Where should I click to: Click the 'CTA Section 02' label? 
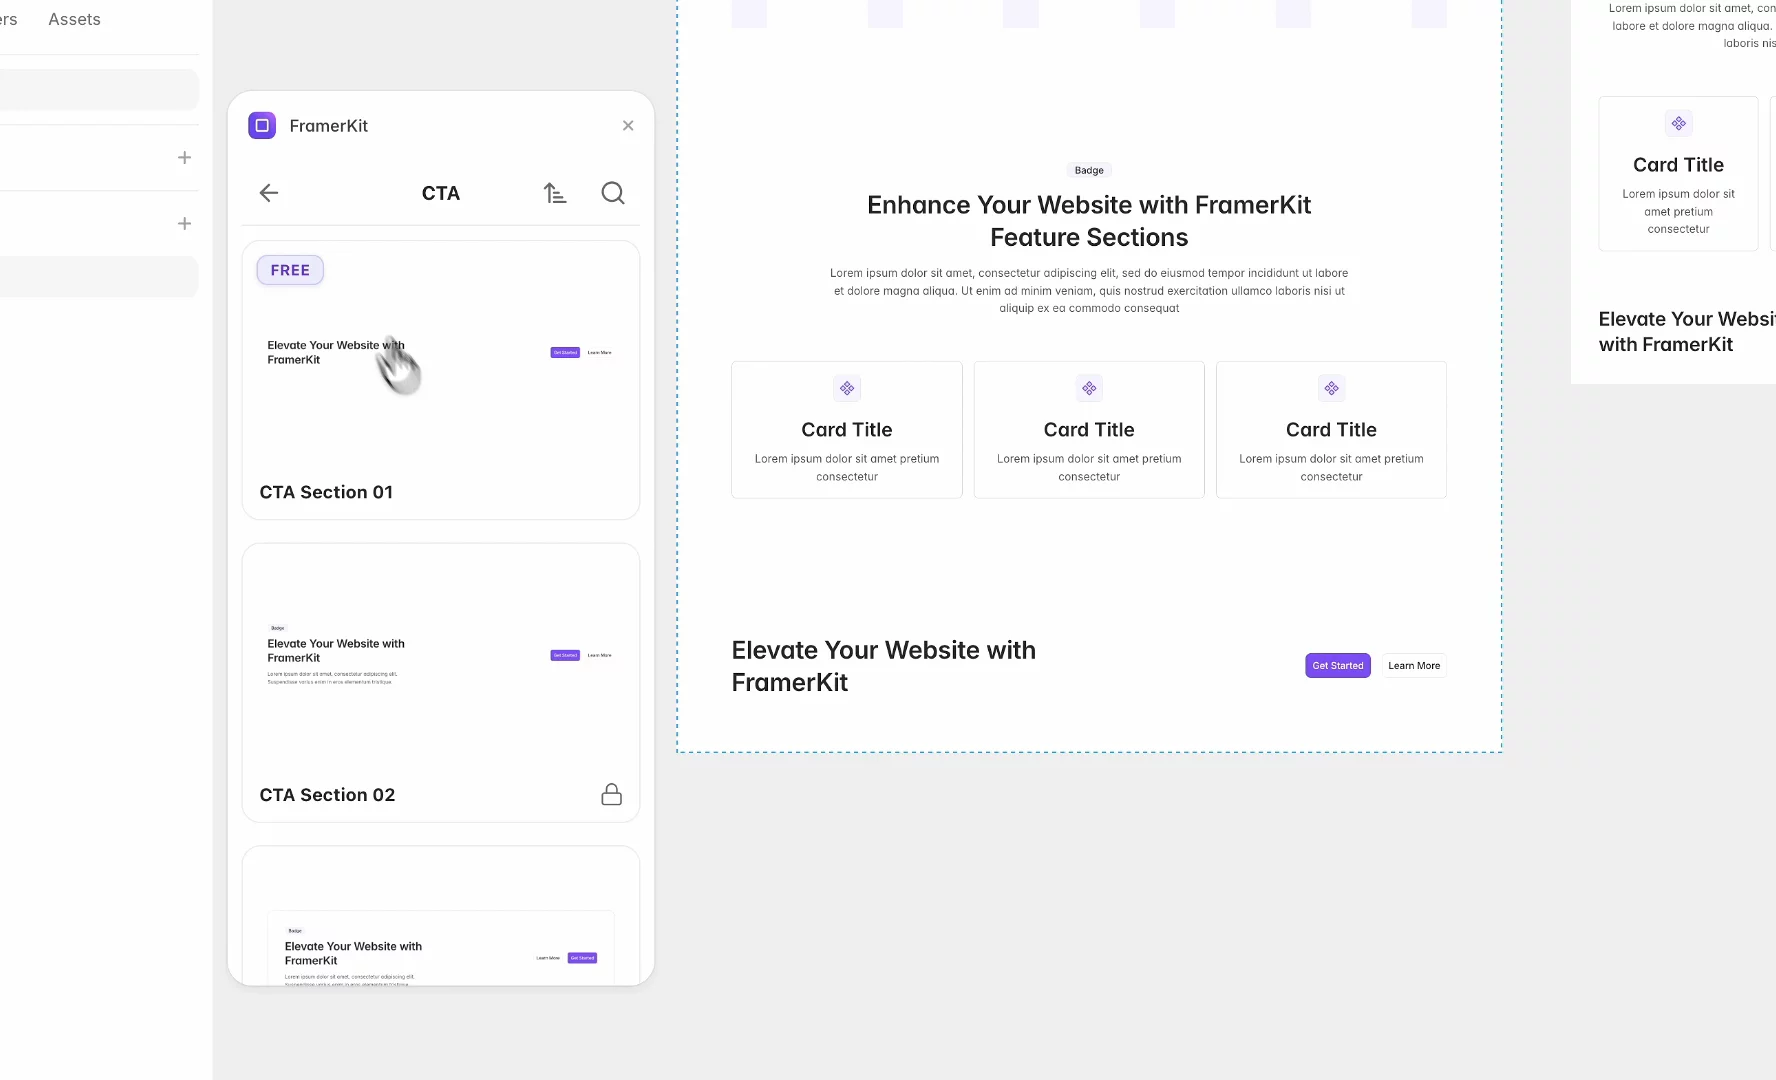pos(327,795)
